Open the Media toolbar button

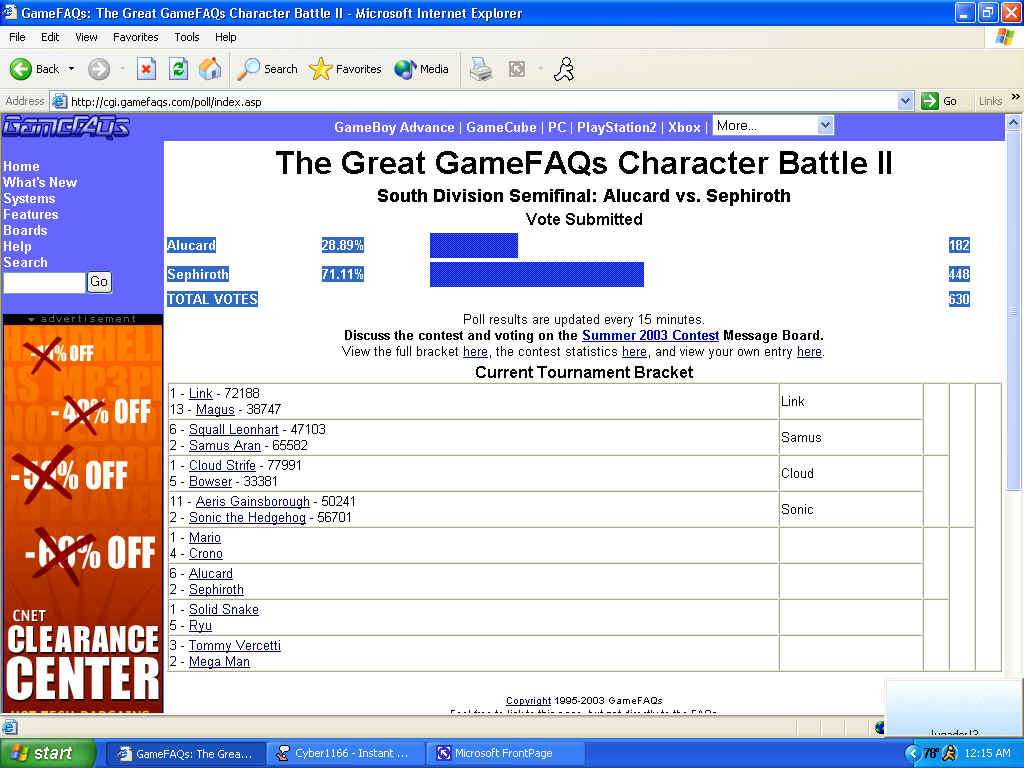(421, 69)
